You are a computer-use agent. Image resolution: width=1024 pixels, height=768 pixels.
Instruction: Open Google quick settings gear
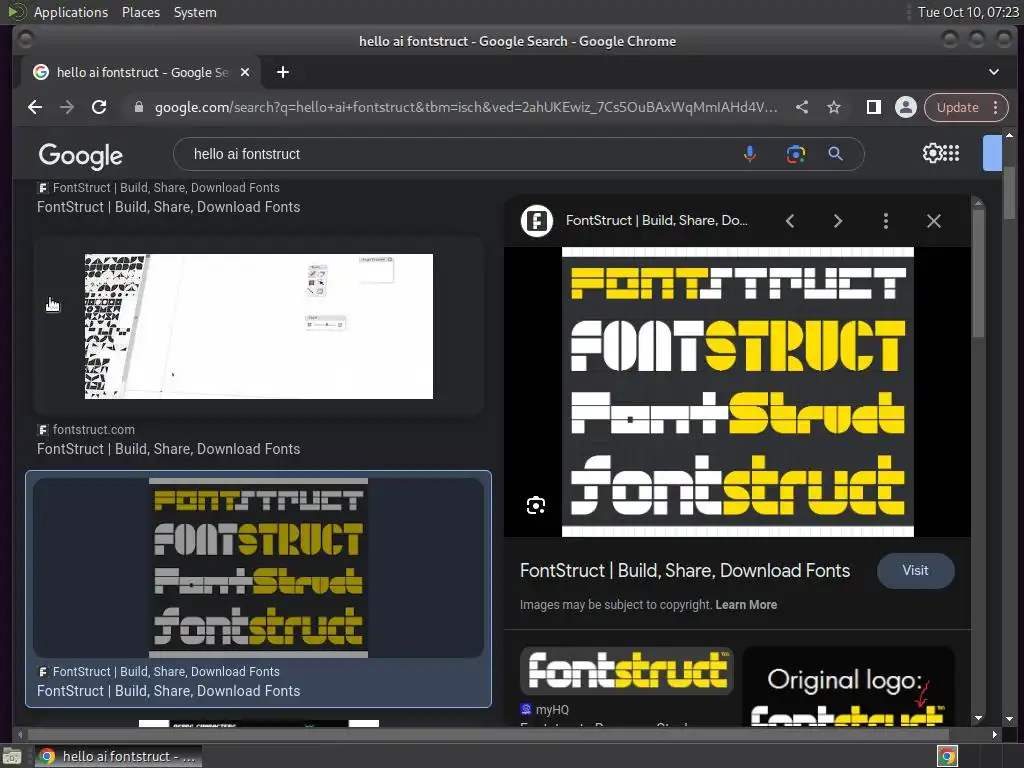[x=933, y=153]
